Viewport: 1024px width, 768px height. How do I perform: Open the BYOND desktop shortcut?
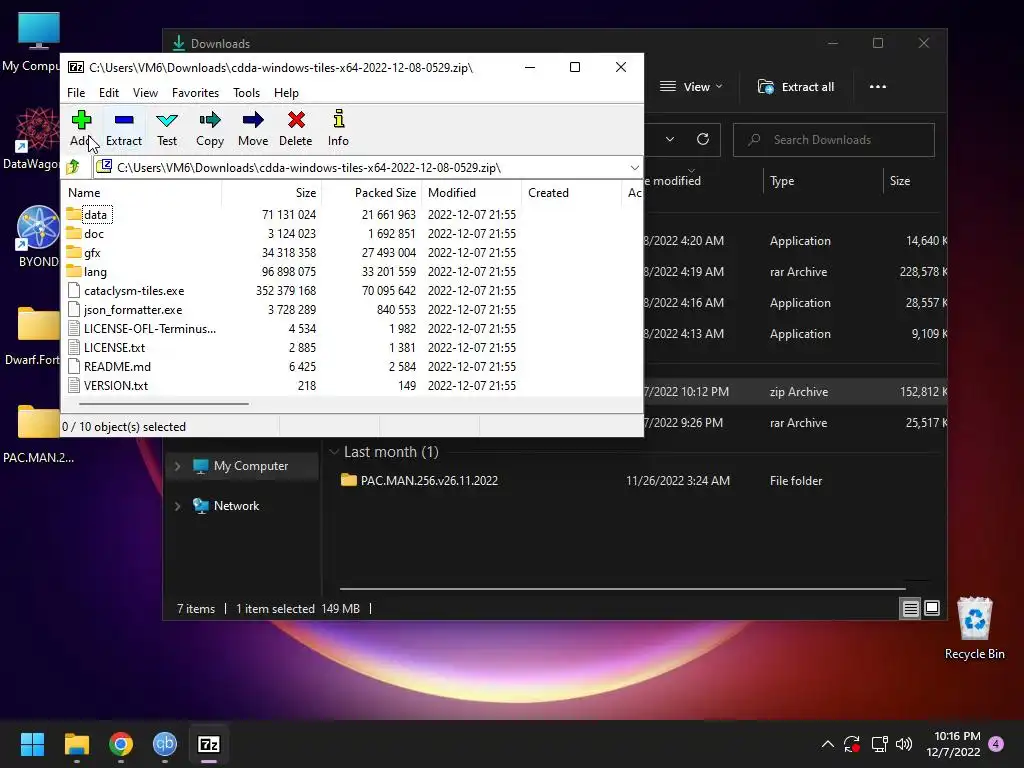coord(38,236)
